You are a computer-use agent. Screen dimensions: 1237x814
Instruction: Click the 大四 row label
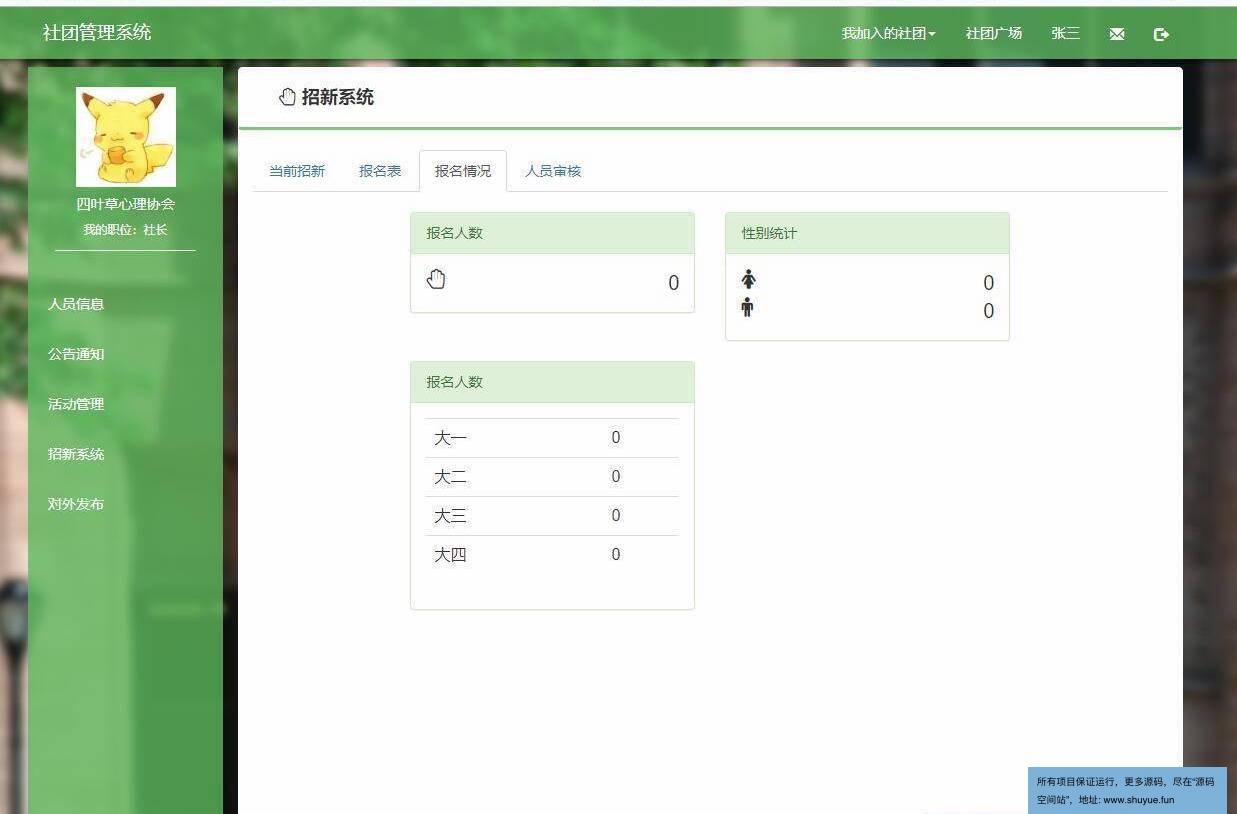[x=450, y=555]
